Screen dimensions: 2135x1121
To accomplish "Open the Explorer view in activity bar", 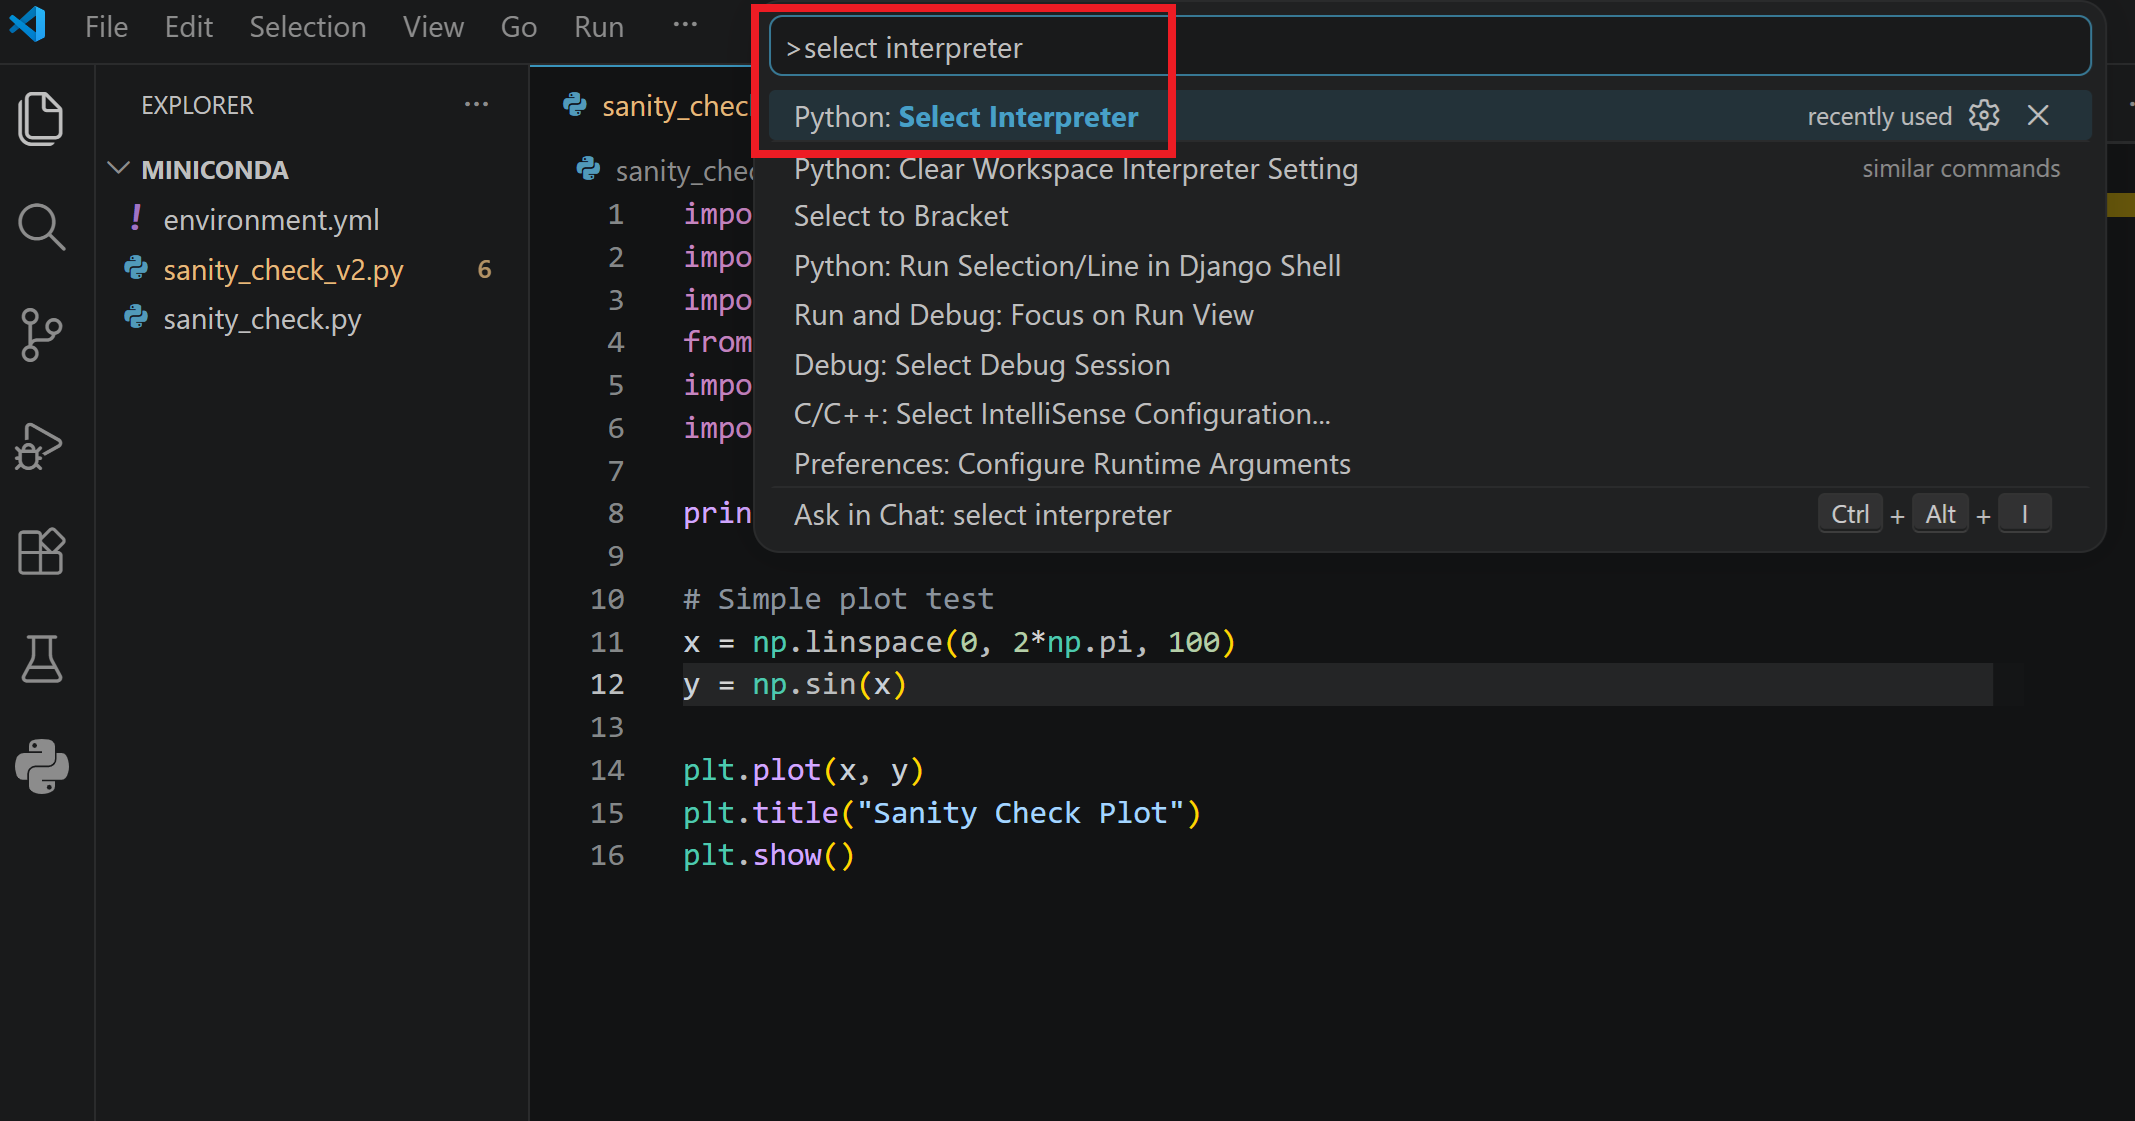I will pos(41,118).
